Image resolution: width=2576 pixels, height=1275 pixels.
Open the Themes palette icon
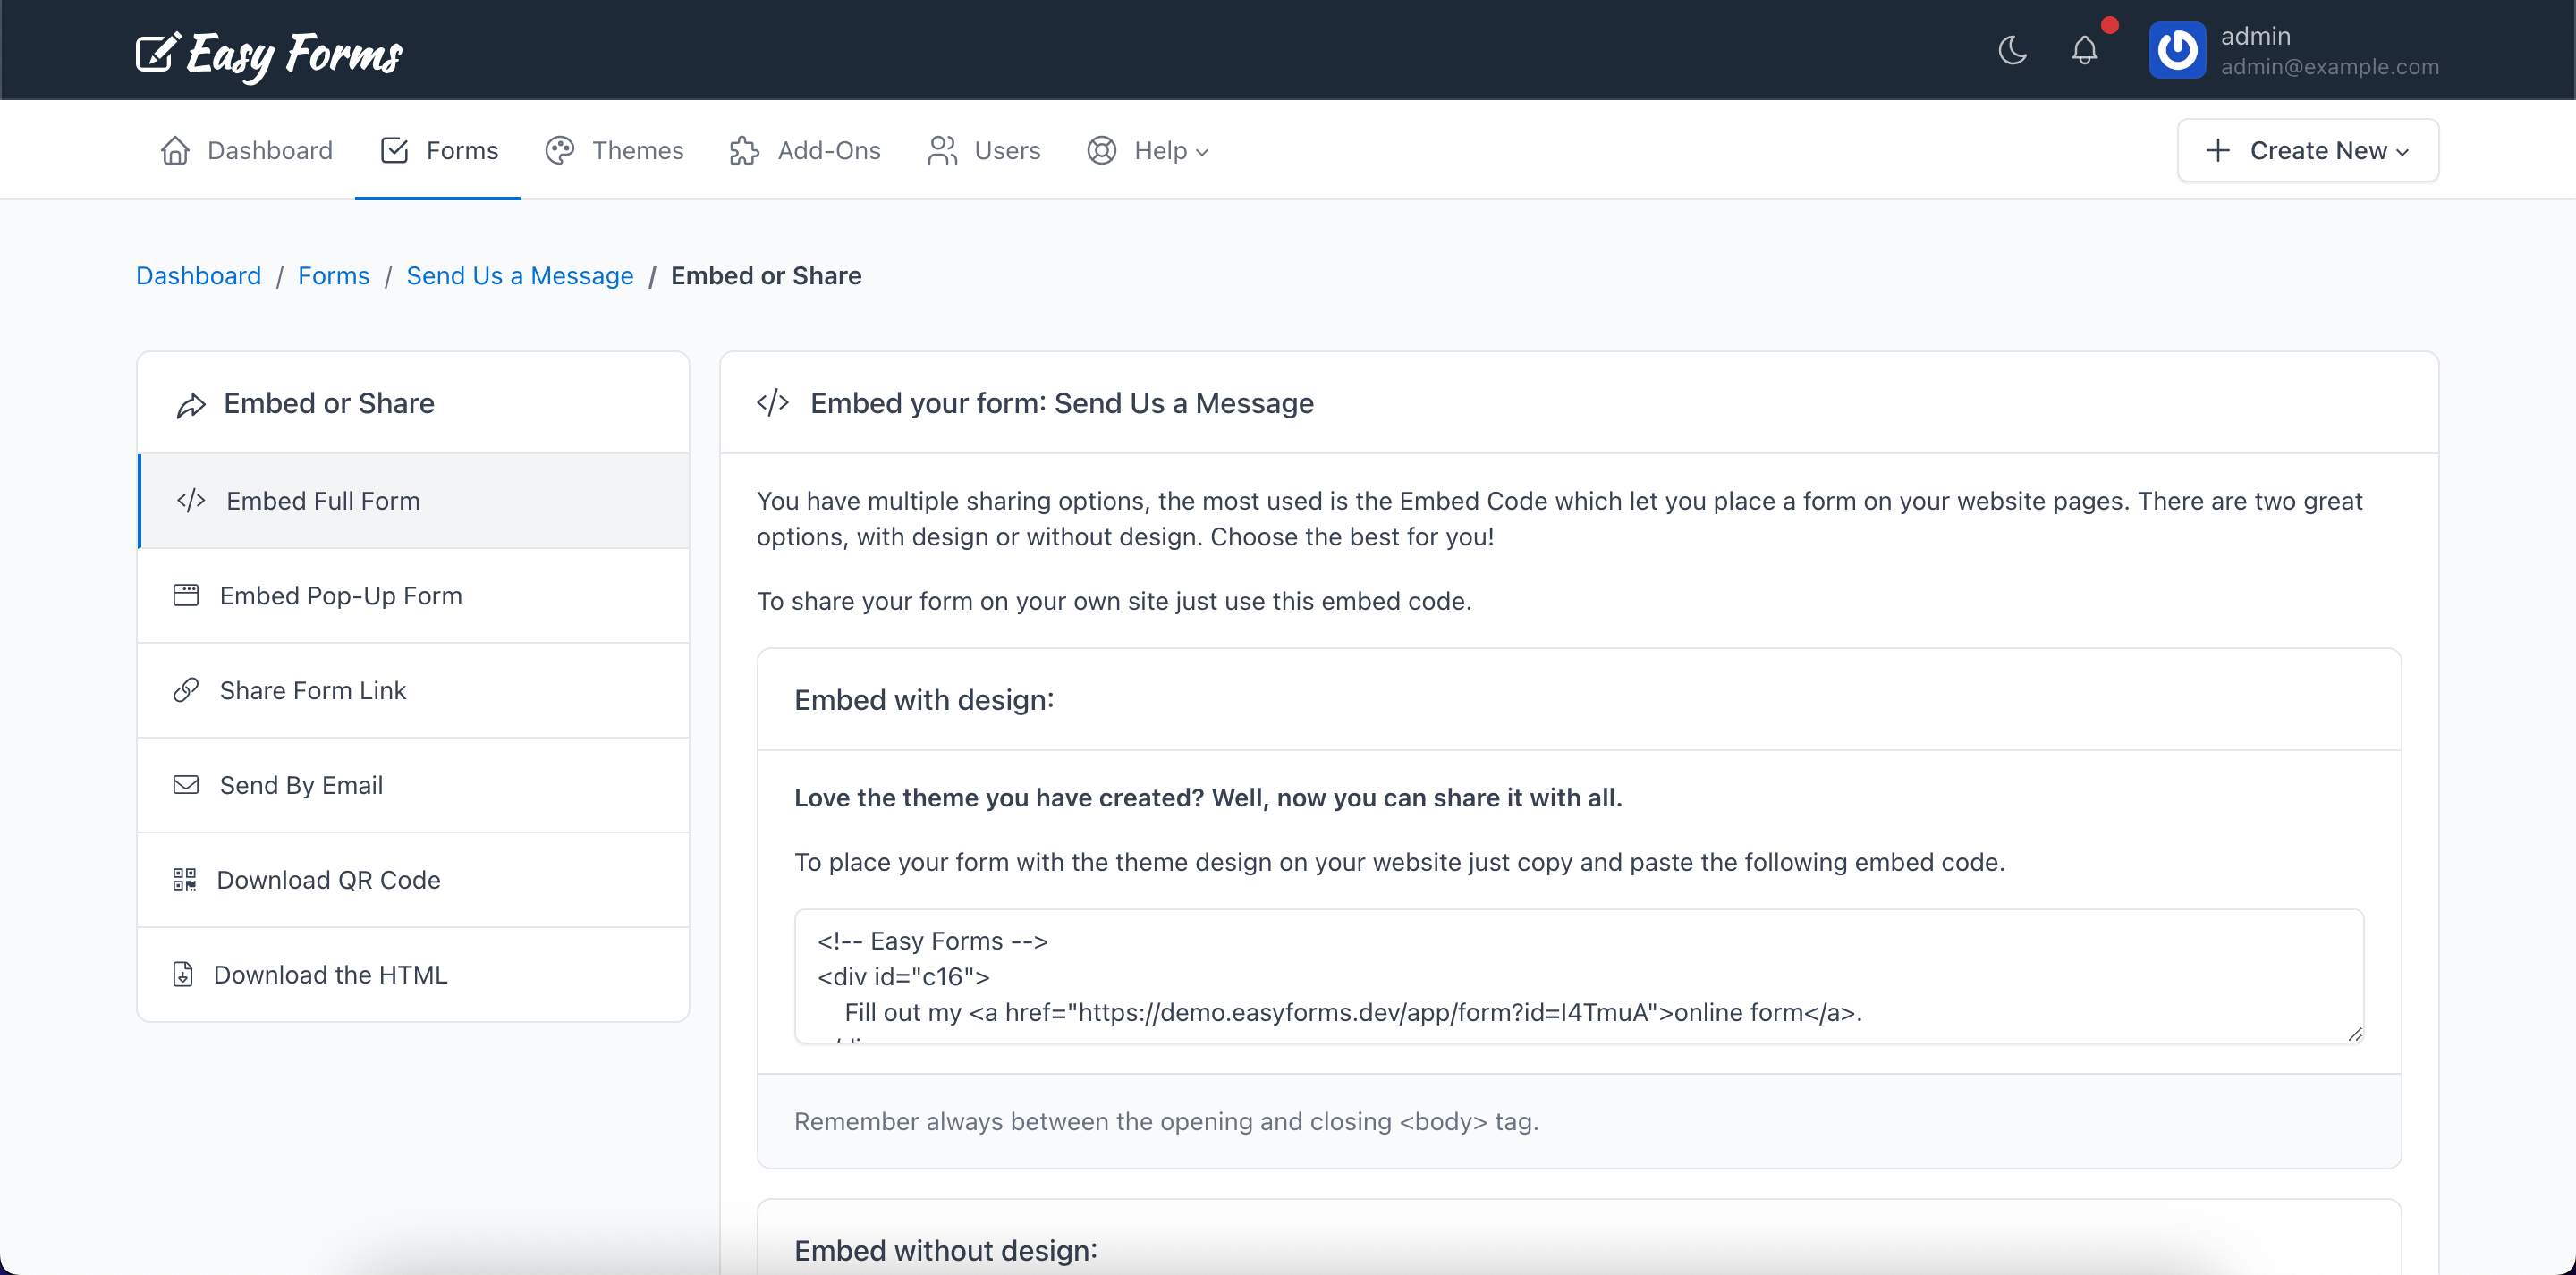(560, 150)
